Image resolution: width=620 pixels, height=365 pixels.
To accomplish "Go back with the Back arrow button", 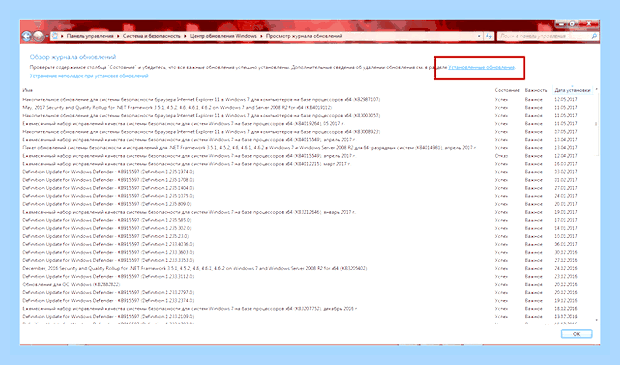I will pos(26,36).
